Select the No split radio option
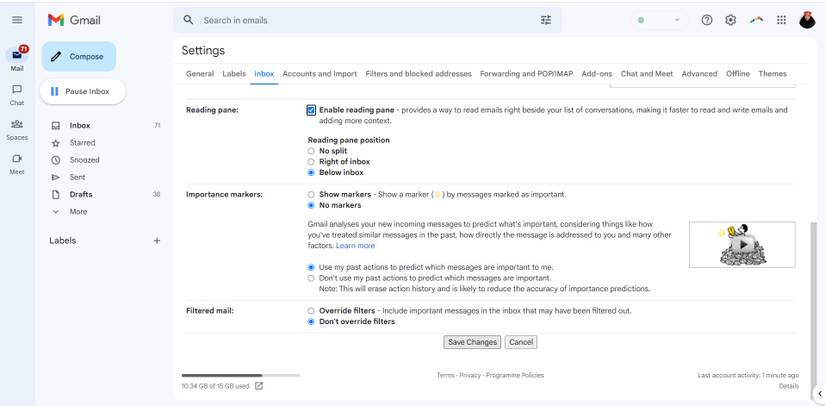 pyautogui.click(x=311, y=151)
